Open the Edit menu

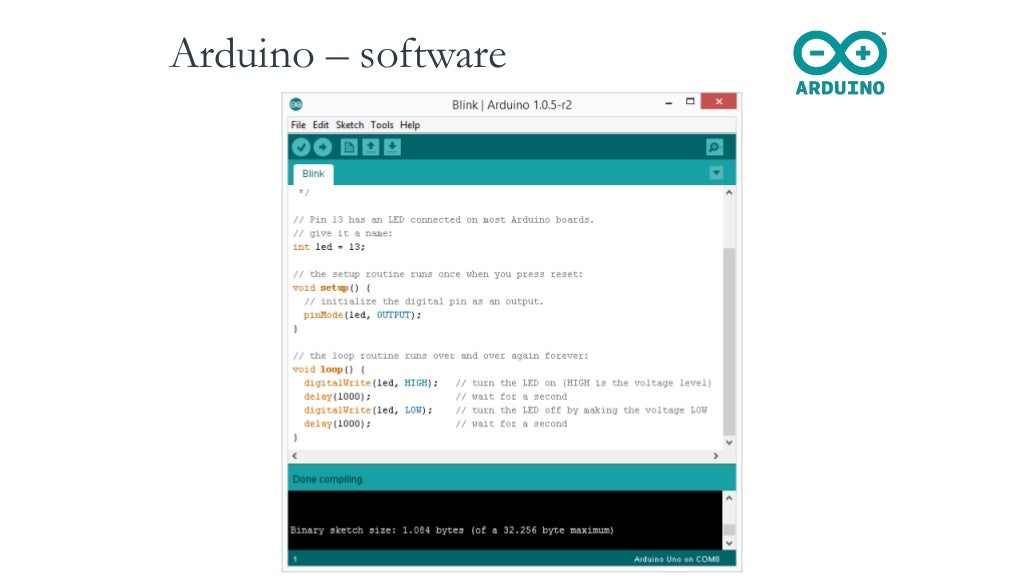pyautogui.click(x=321, y=125)
